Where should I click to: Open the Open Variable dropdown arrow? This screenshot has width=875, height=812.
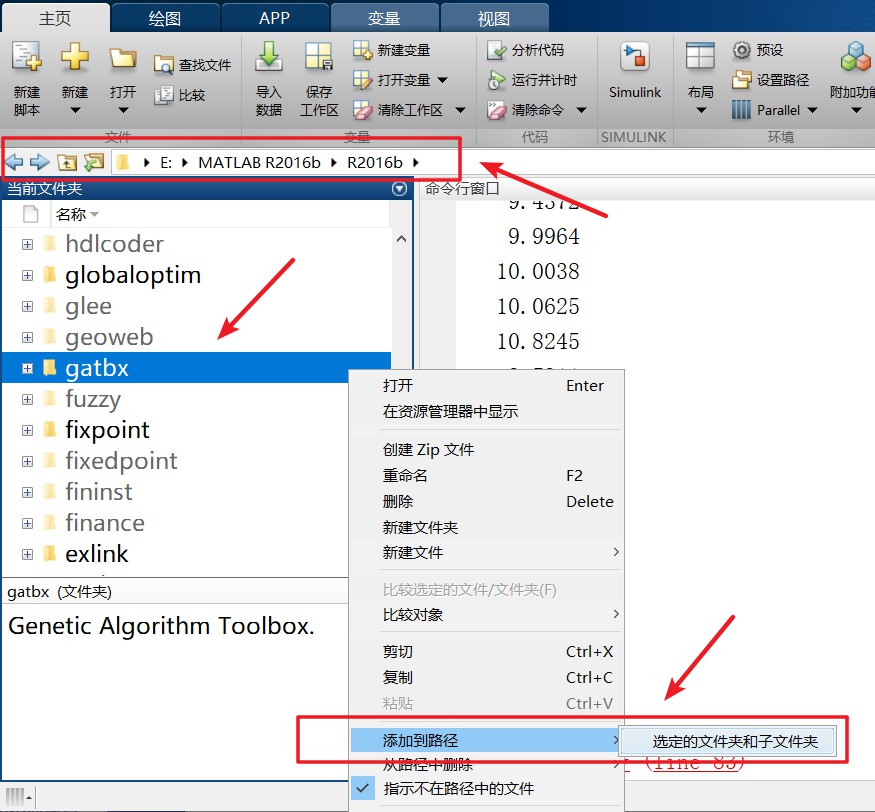pyautogui.click(x=442, y=80)
